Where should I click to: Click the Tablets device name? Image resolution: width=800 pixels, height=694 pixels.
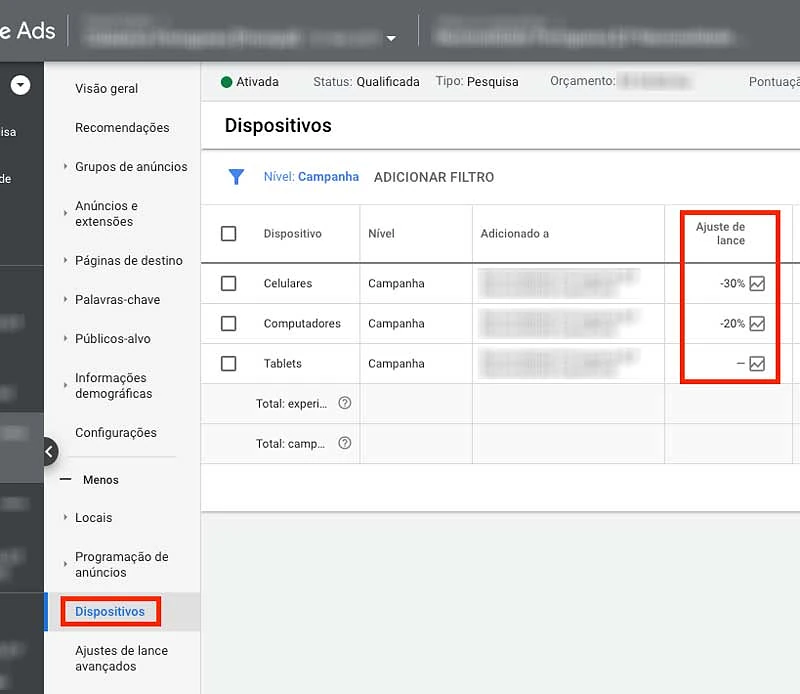283,363
